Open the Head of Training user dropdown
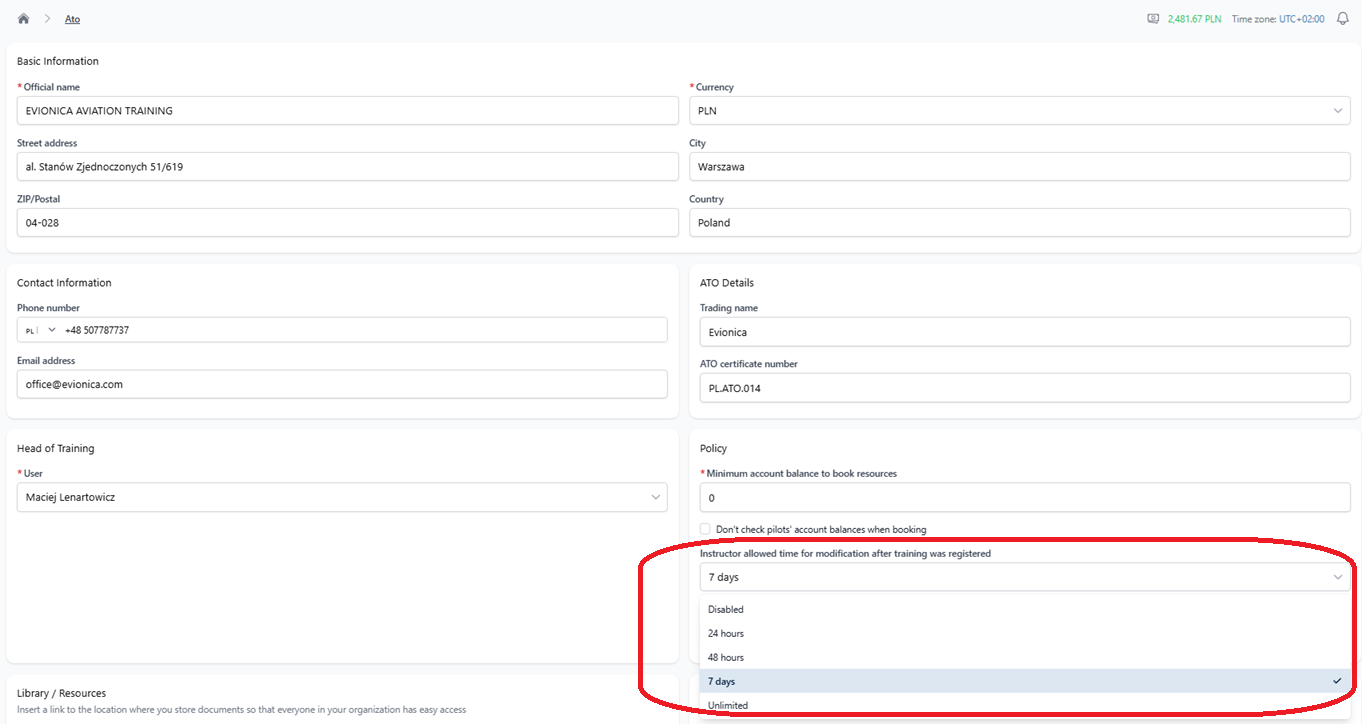Image resolution: width=1362 pixels, height=724 pixels. (342, 497)
